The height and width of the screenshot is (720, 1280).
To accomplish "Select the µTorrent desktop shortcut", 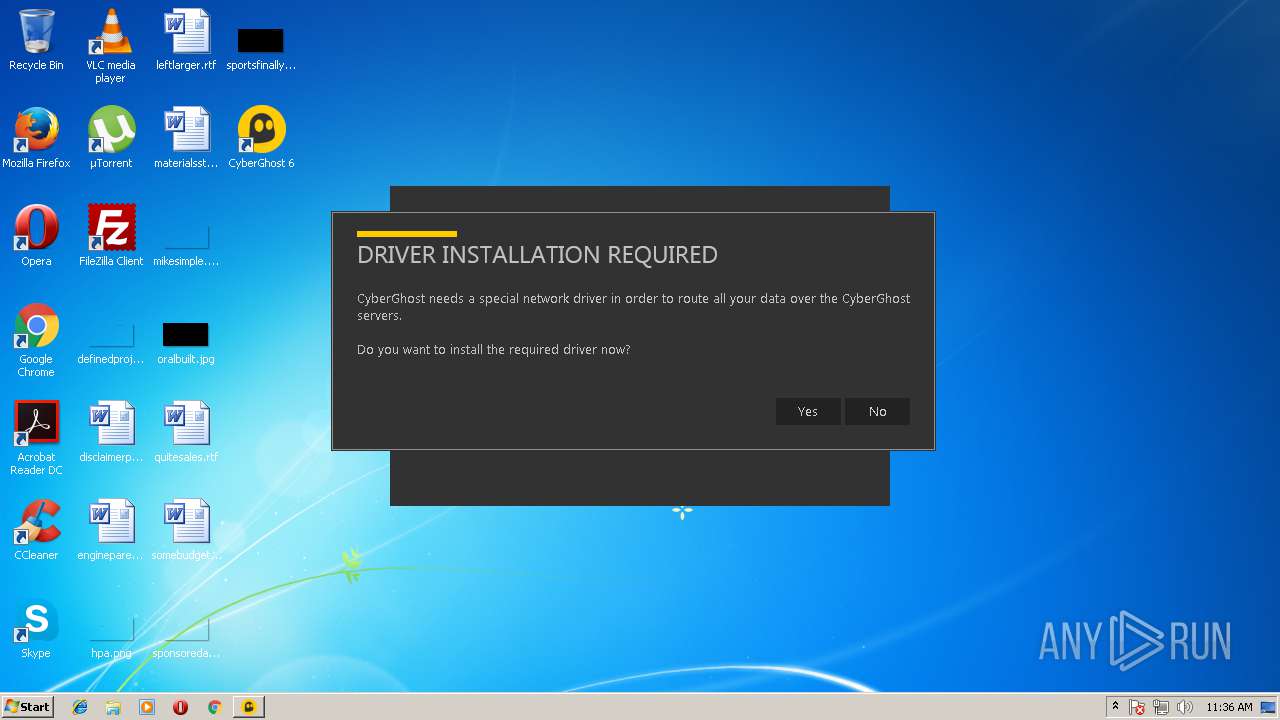I will click(x=111, y=138).
